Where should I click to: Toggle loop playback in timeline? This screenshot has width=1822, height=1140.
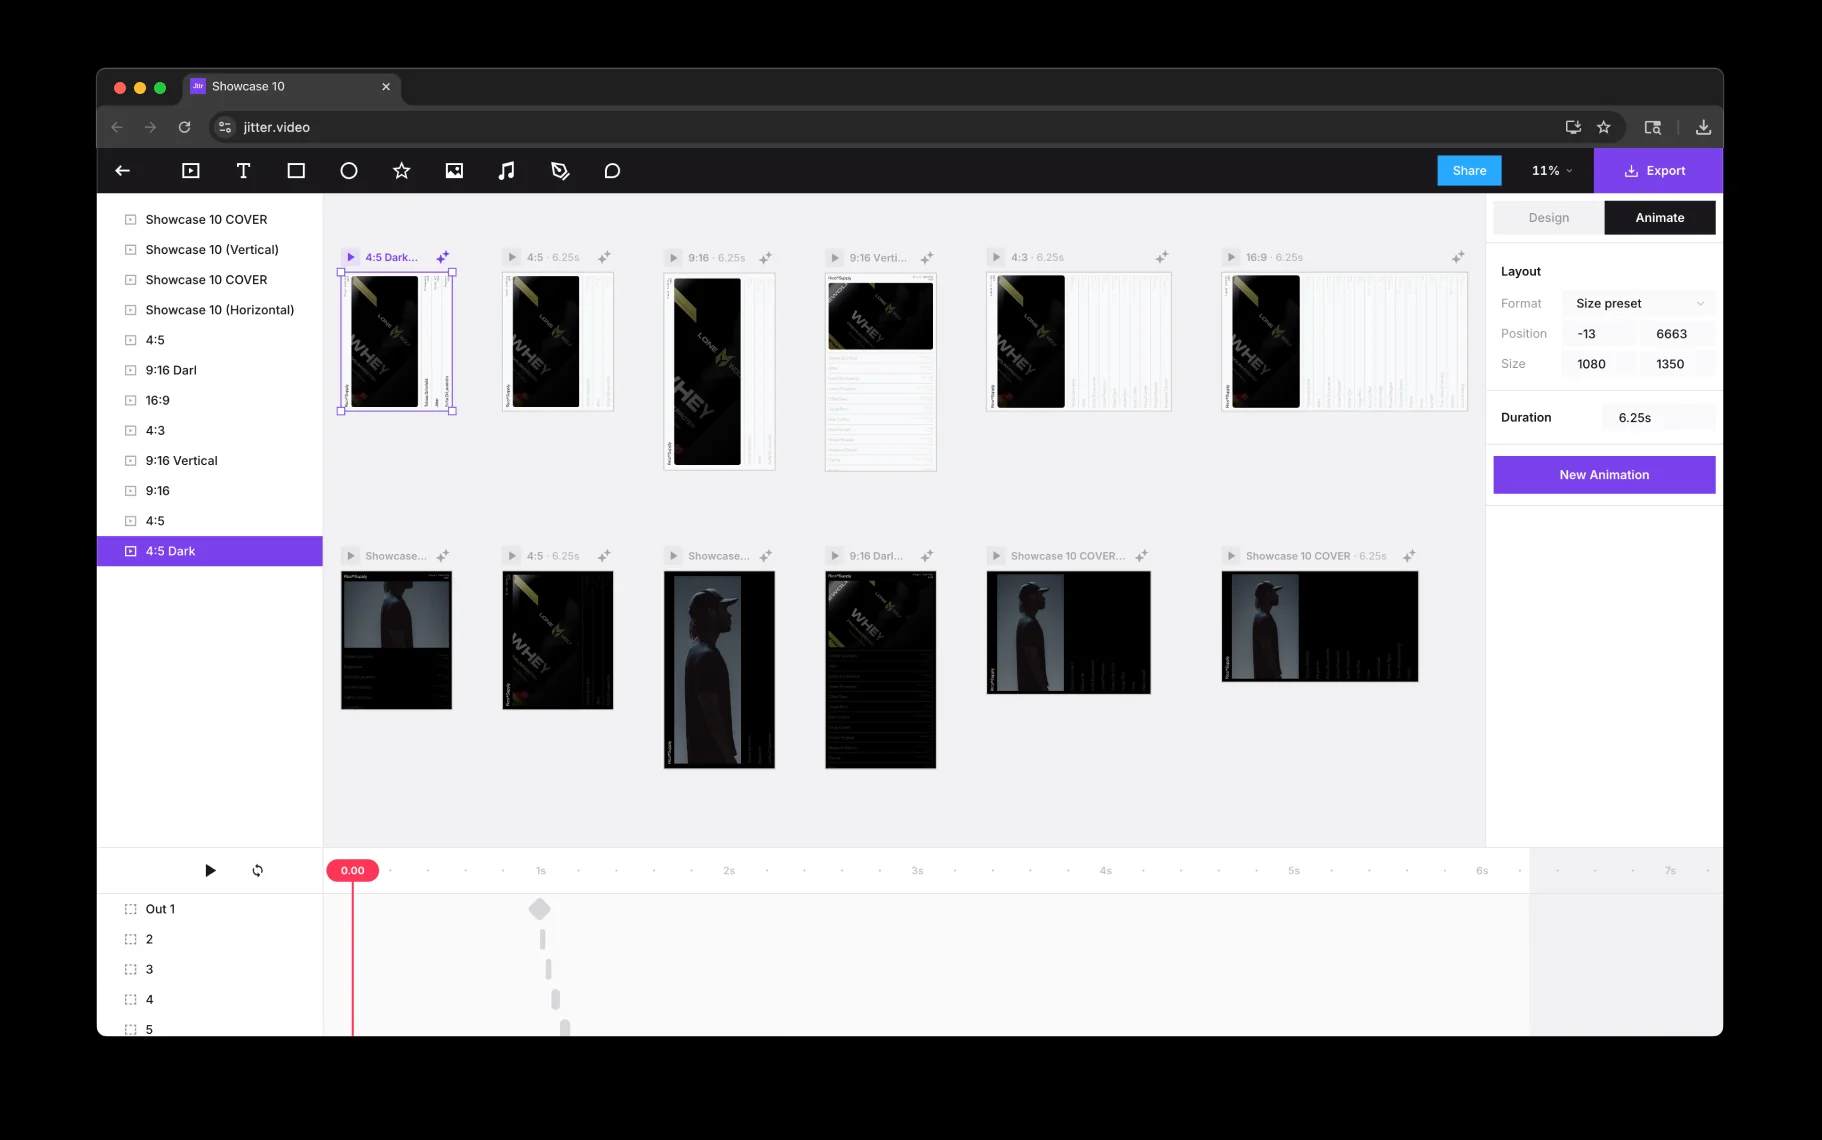258,871
